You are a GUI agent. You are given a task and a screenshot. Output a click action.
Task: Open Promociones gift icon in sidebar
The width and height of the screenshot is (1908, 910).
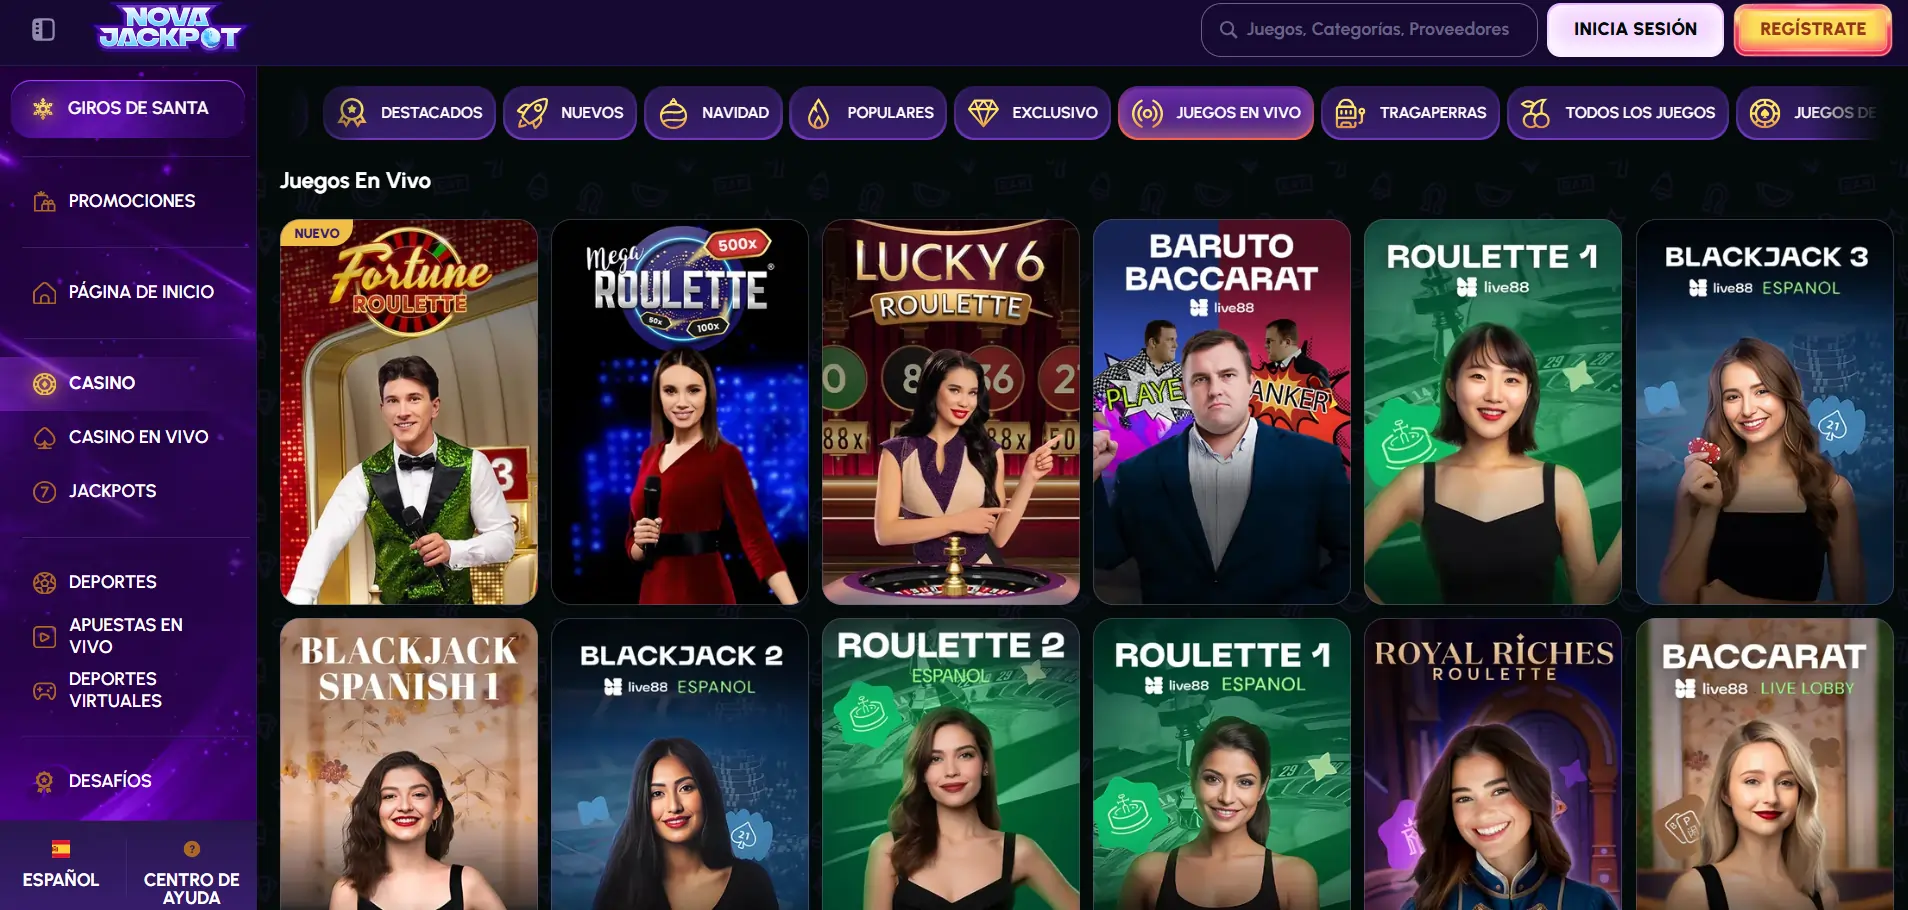coord(44,201)
